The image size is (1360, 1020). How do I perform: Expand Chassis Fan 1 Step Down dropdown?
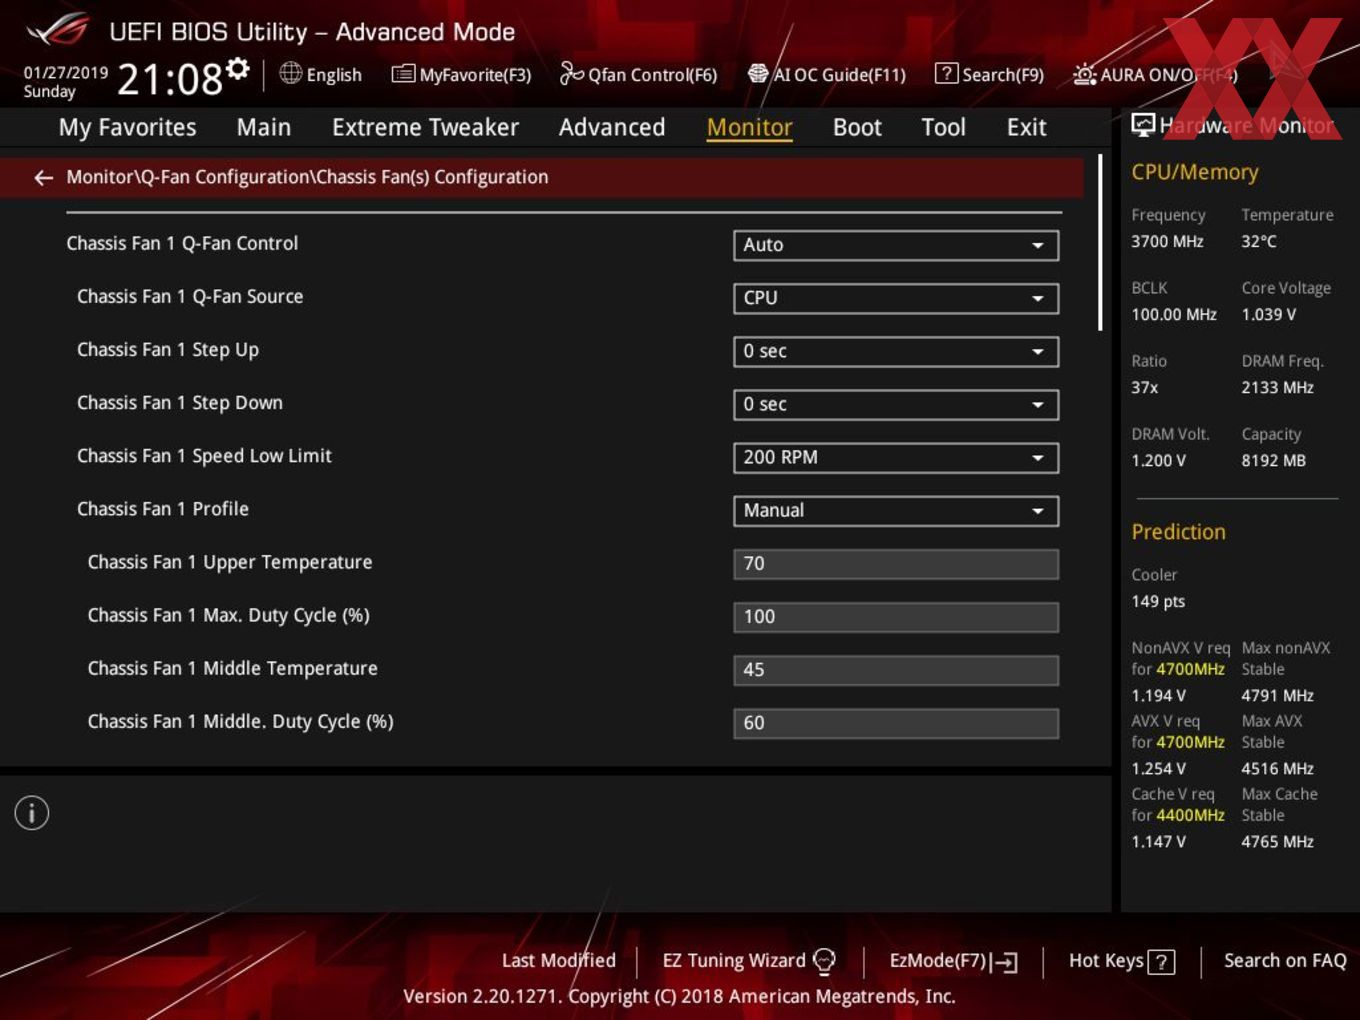click(896, 404)
